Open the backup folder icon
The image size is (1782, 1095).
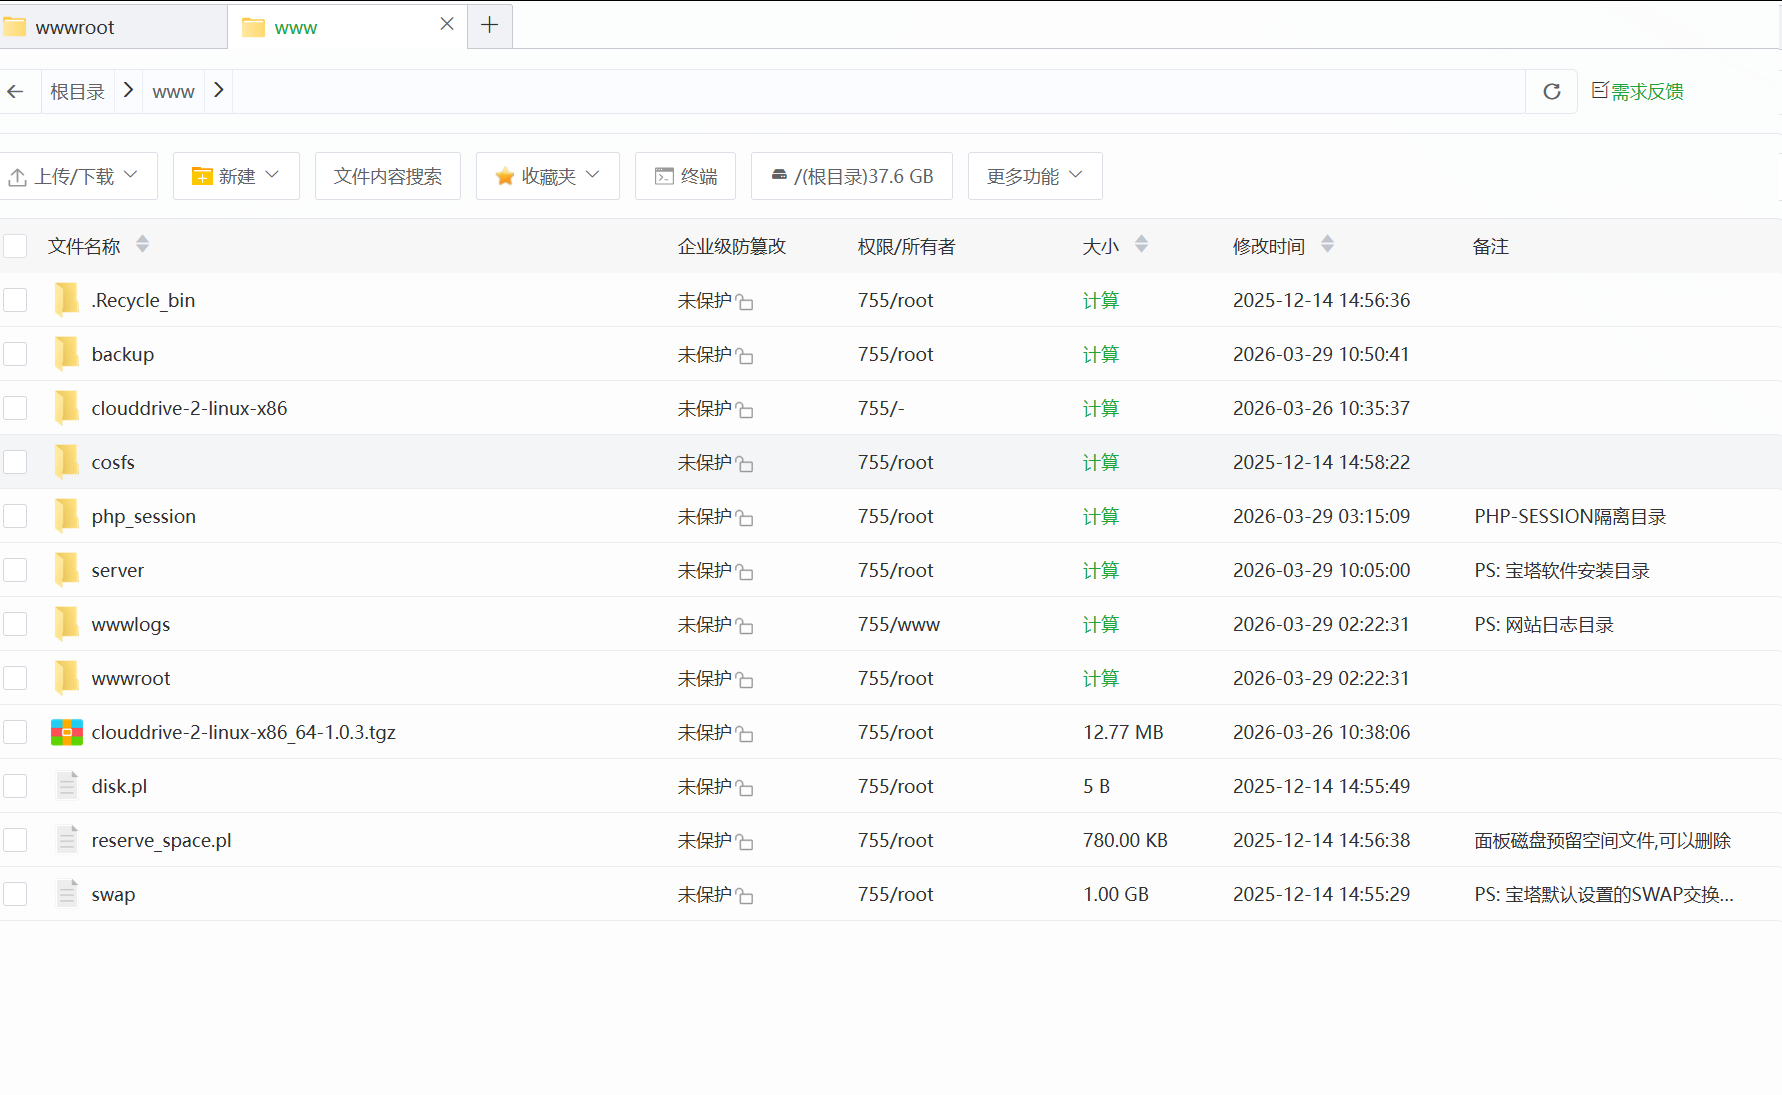point(66,354)
